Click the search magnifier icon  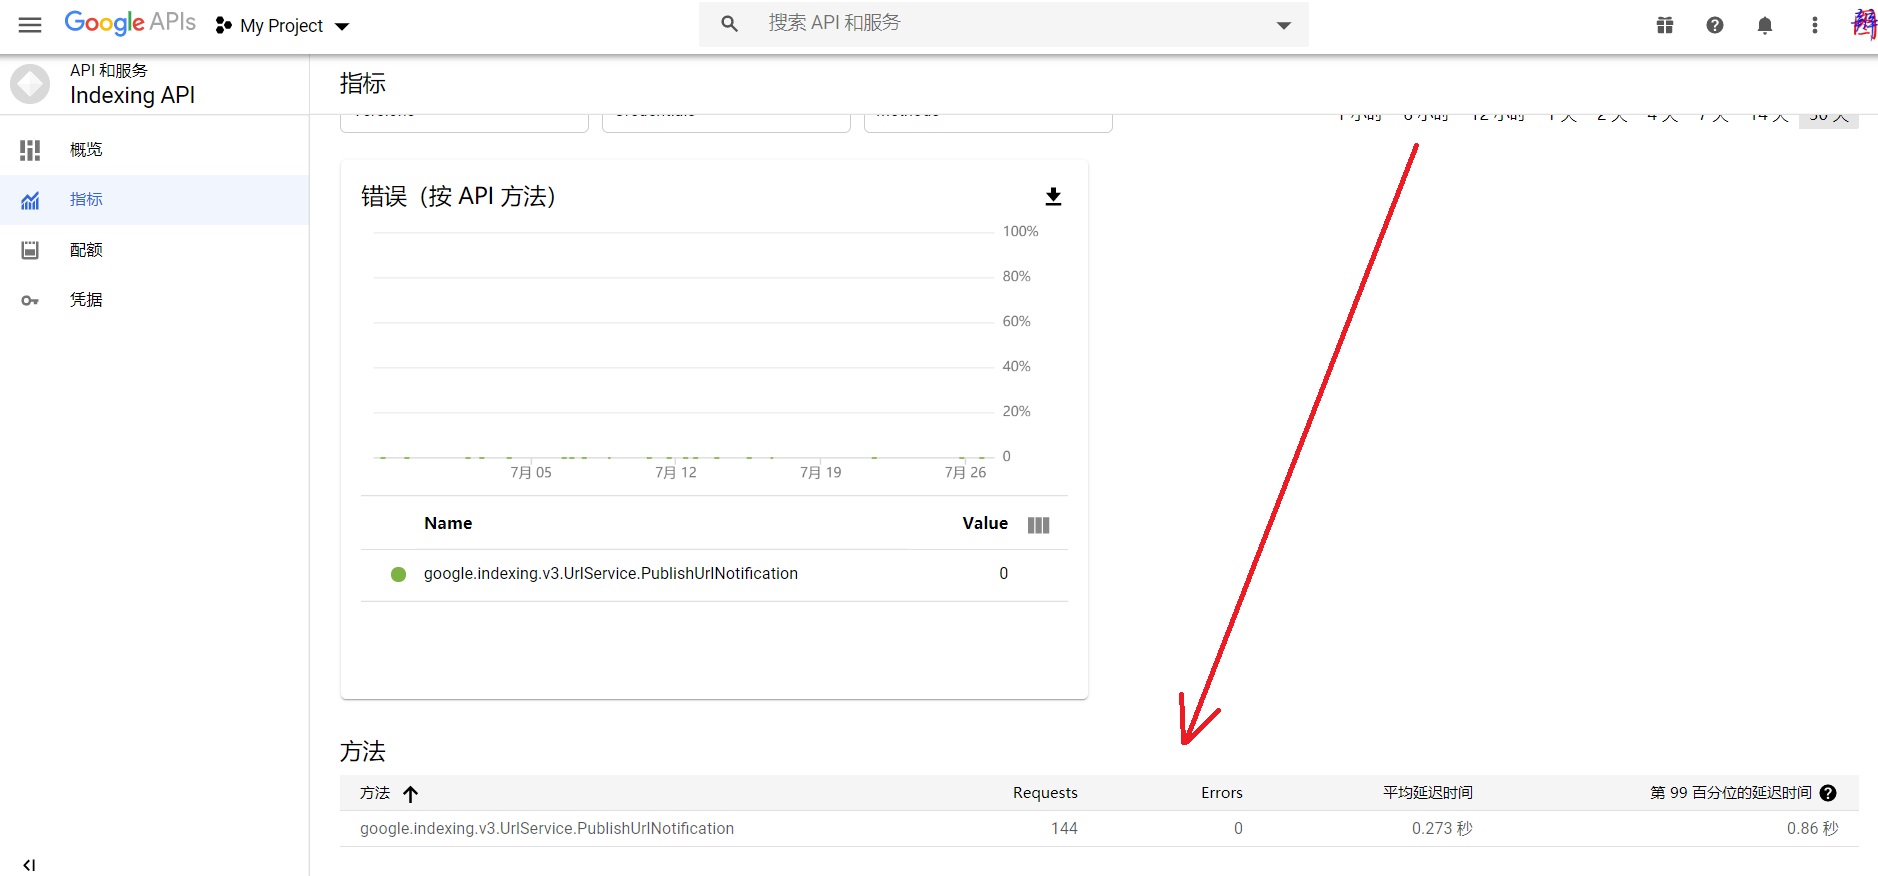pyautogui.click(x=729, y=24)
